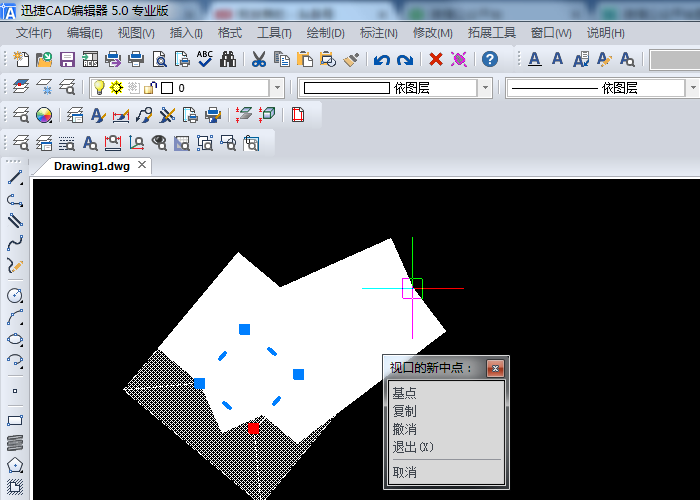
Task: Toggle layer lock padlock icon
Action: click(x=150, y=88)
